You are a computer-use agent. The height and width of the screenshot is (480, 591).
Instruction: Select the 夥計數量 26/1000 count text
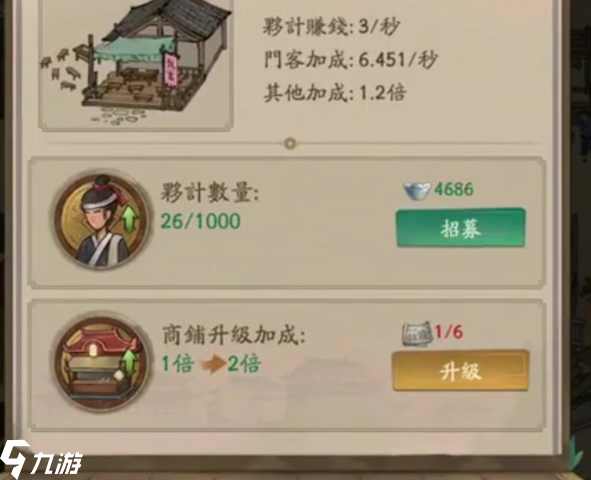coord(201,221)
